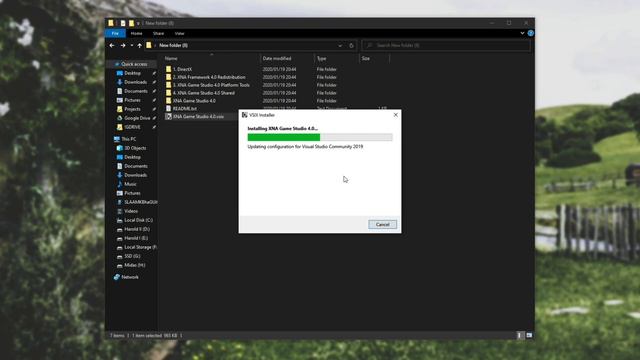Click the Properties quick access toolbar icon
Image resolution: width=640 pixels, height=360 pixels.
123,23
